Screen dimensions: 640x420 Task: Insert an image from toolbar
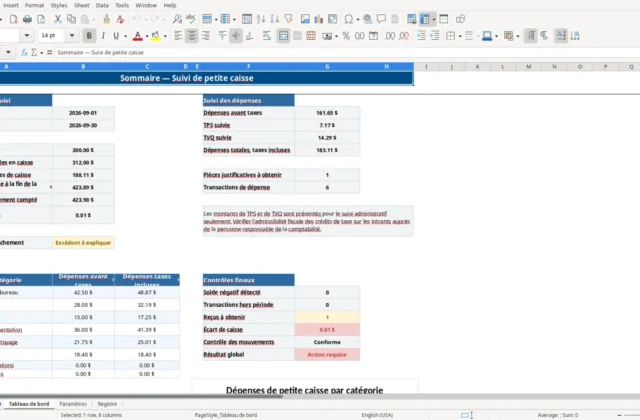click(305, 19)
